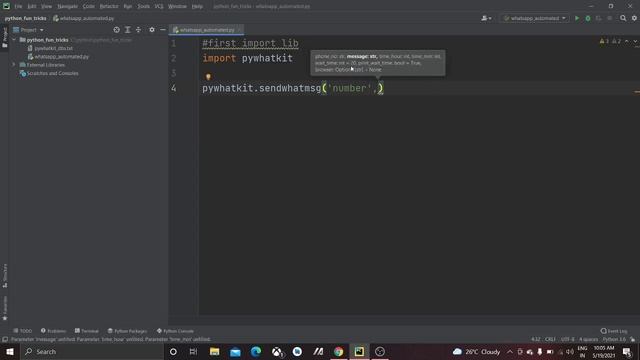Open the Run menu

click(x=128, y=6)
